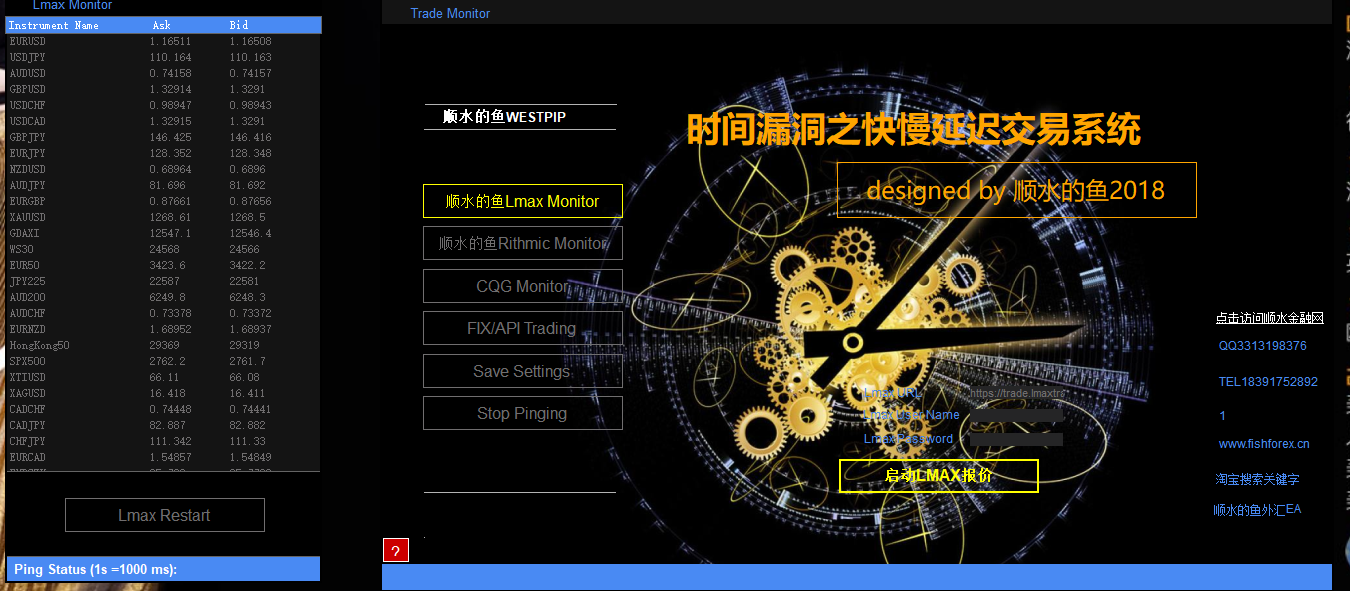Click the Lmax Restart button

[164, 515]
